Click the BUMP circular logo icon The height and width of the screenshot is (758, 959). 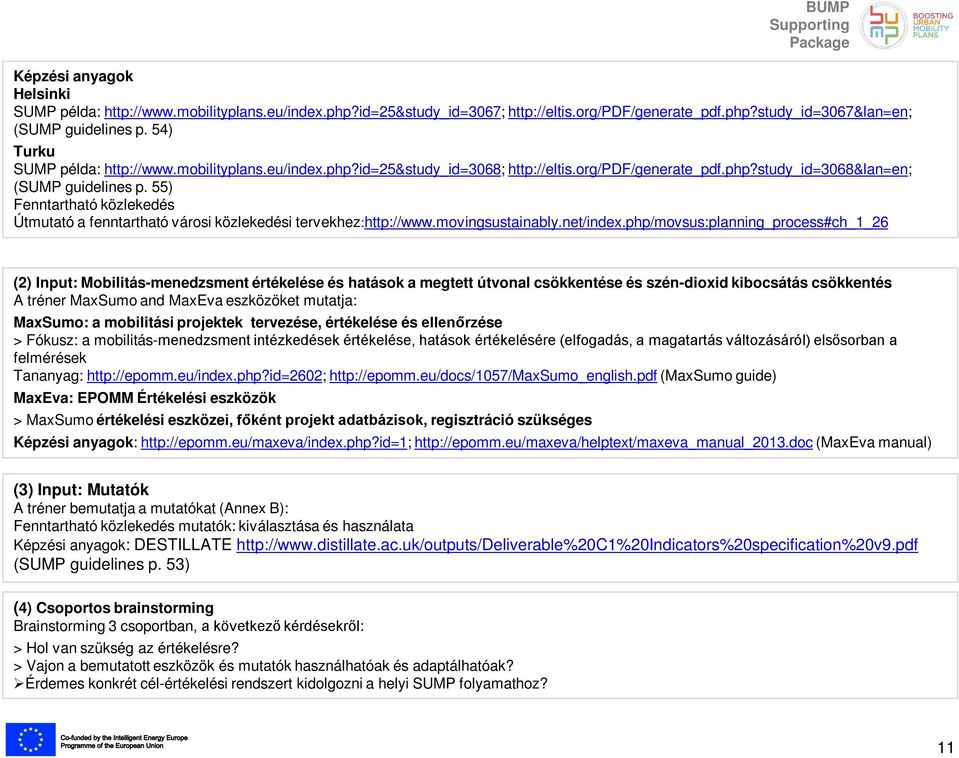883,26
